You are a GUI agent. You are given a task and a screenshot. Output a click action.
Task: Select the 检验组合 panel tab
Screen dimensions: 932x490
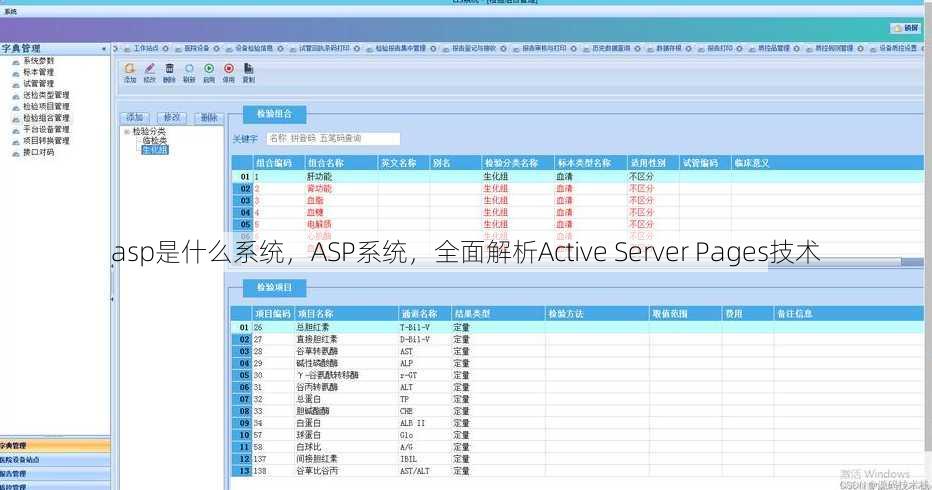(x=275, y=114)
